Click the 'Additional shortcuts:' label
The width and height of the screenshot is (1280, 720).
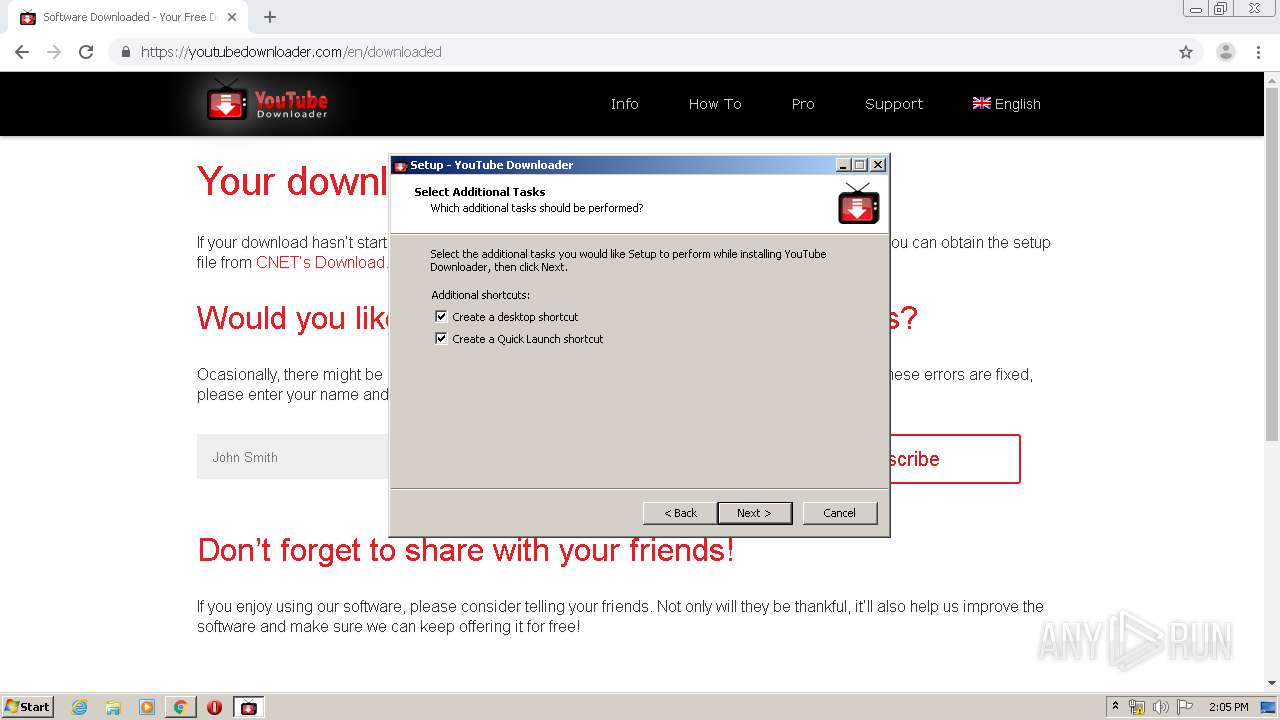point(481,295)
